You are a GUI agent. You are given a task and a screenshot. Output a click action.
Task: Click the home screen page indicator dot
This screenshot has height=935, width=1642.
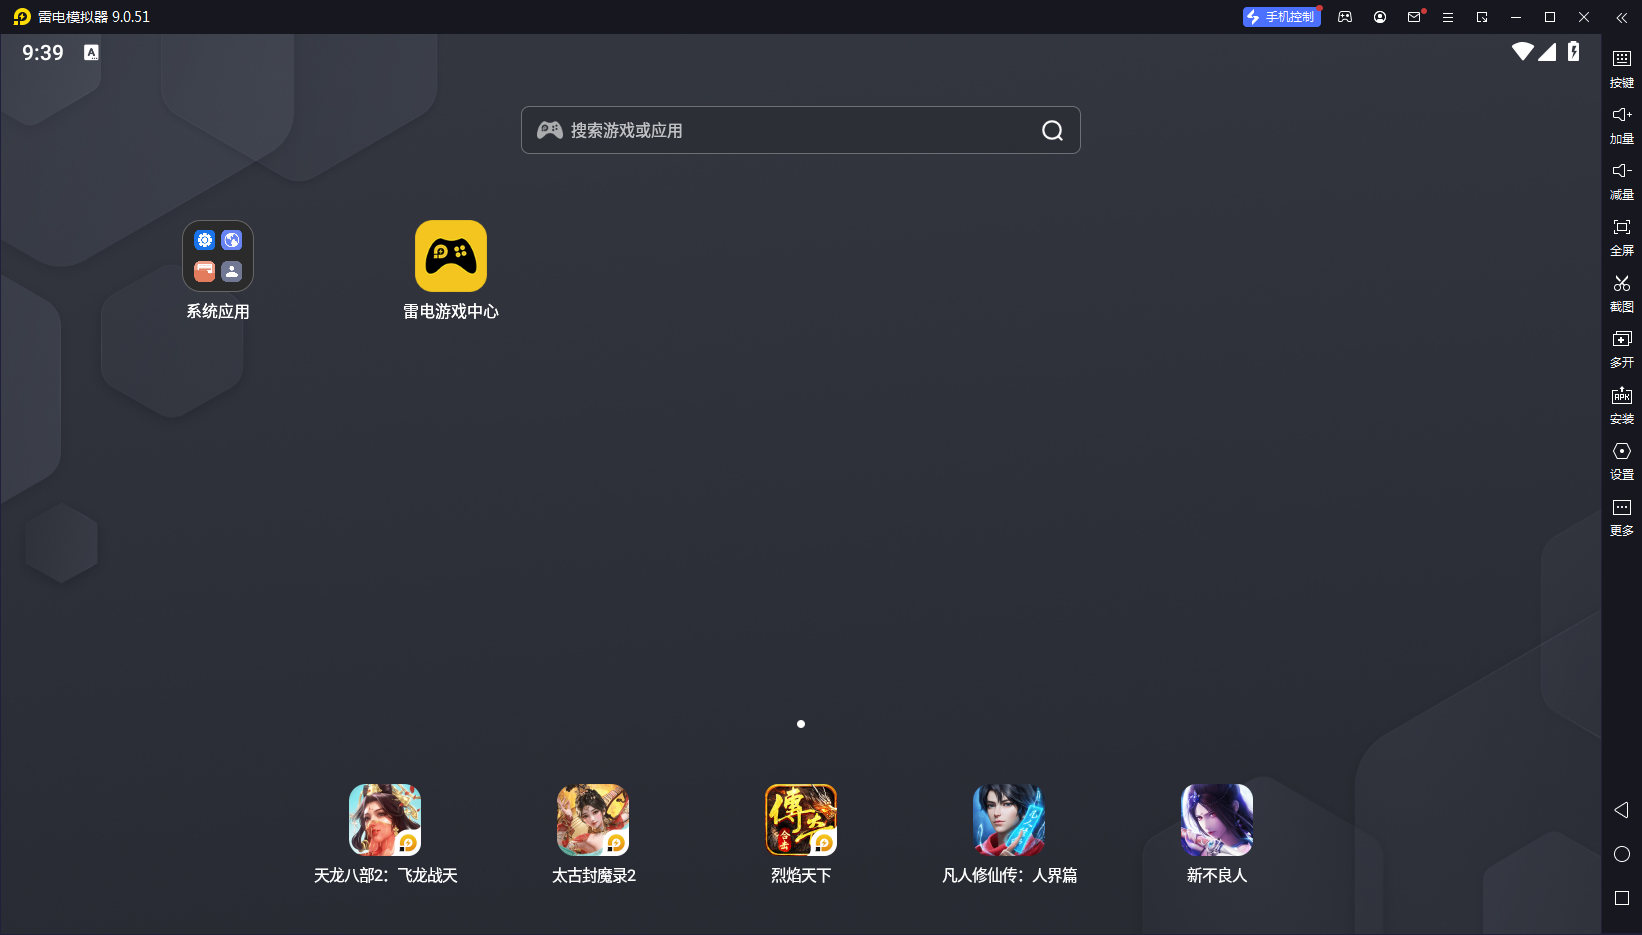801,724
